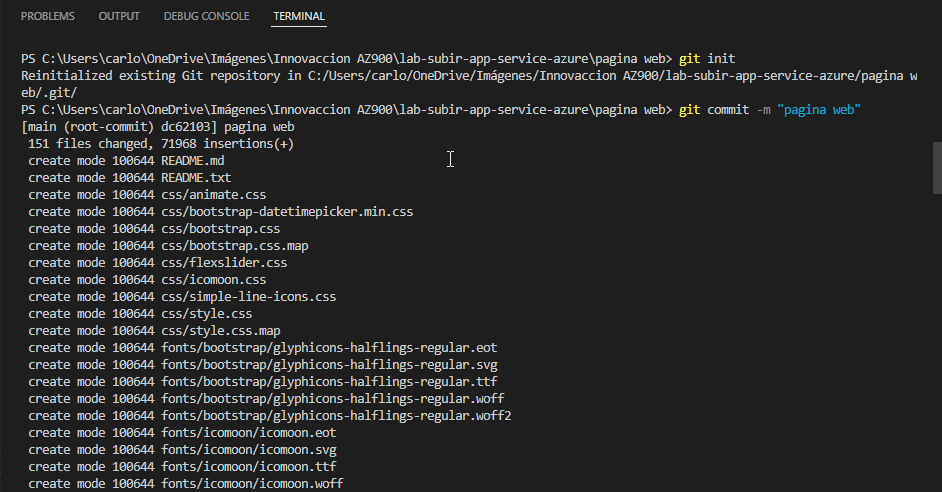Click the 'fonts/icomoon/icomoon.svg' line
The width and height of the screenshot is (942, 492).
coord(182,449)
